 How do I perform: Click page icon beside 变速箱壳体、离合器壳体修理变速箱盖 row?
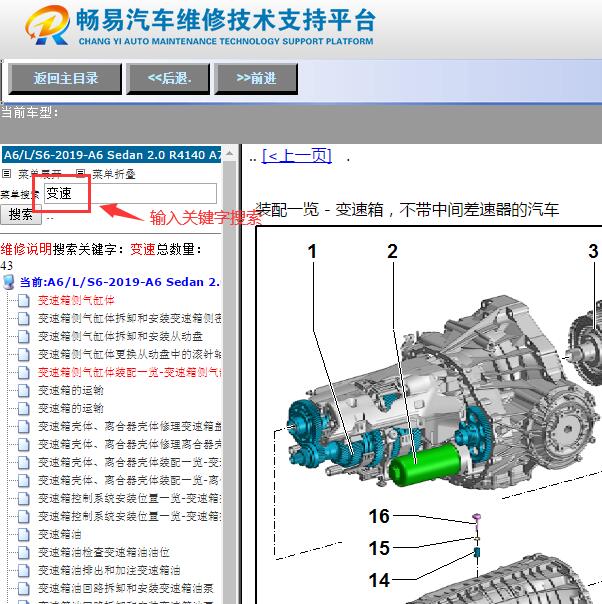point(23,426)
